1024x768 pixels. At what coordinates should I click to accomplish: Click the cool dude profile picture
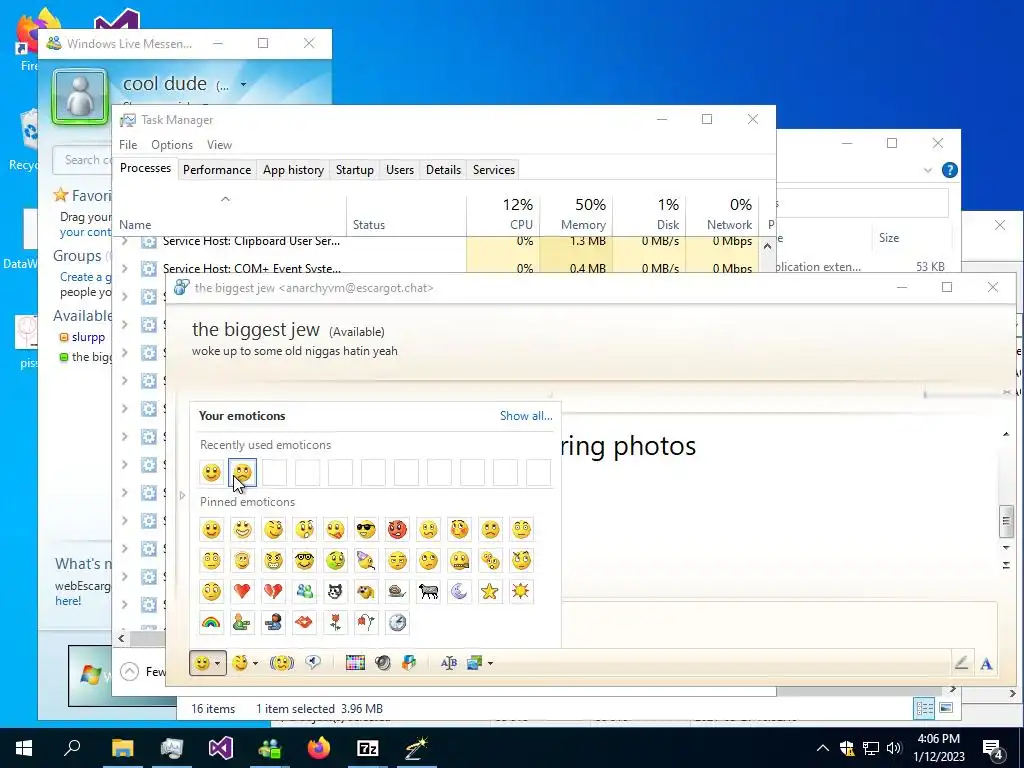[80, 96]
